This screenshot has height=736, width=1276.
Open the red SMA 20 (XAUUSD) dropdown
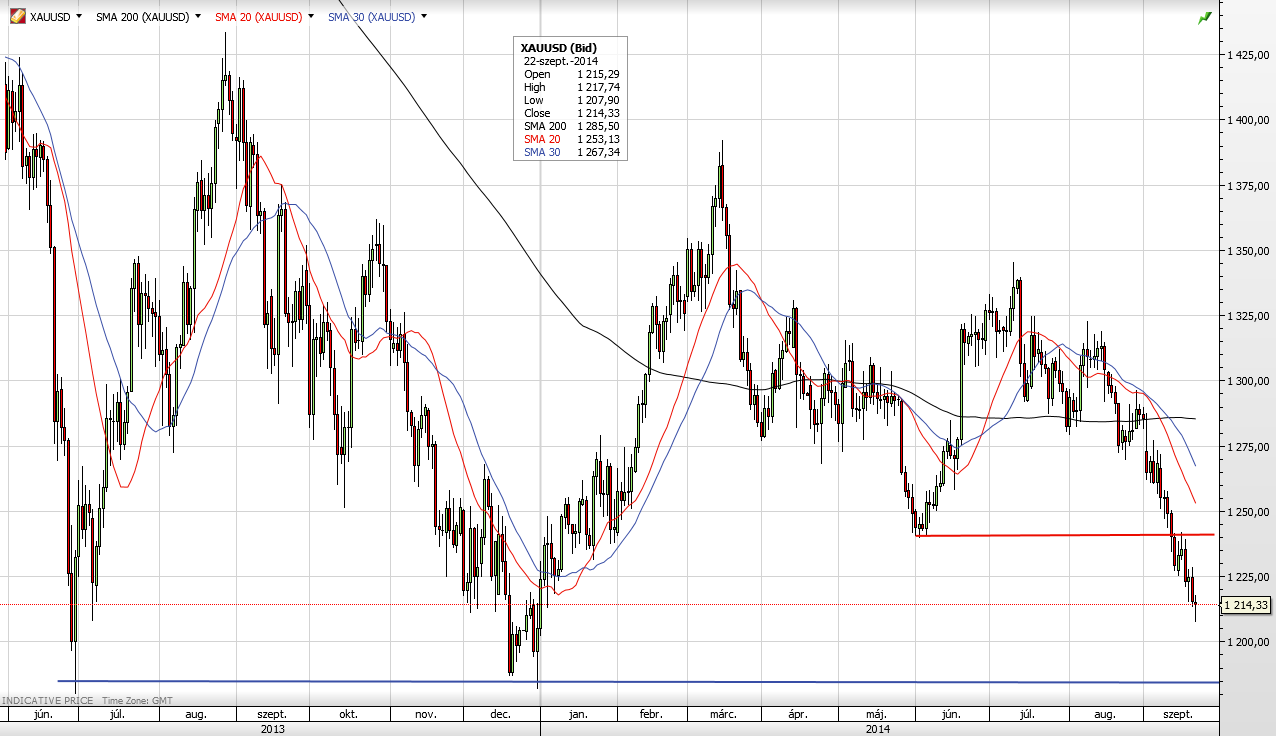click(x=312, y=17)
